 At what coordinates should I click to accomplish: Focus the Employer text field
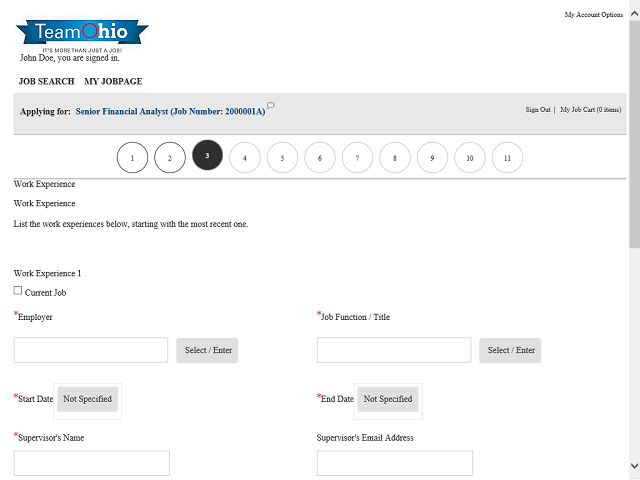(x=91, y=350)
